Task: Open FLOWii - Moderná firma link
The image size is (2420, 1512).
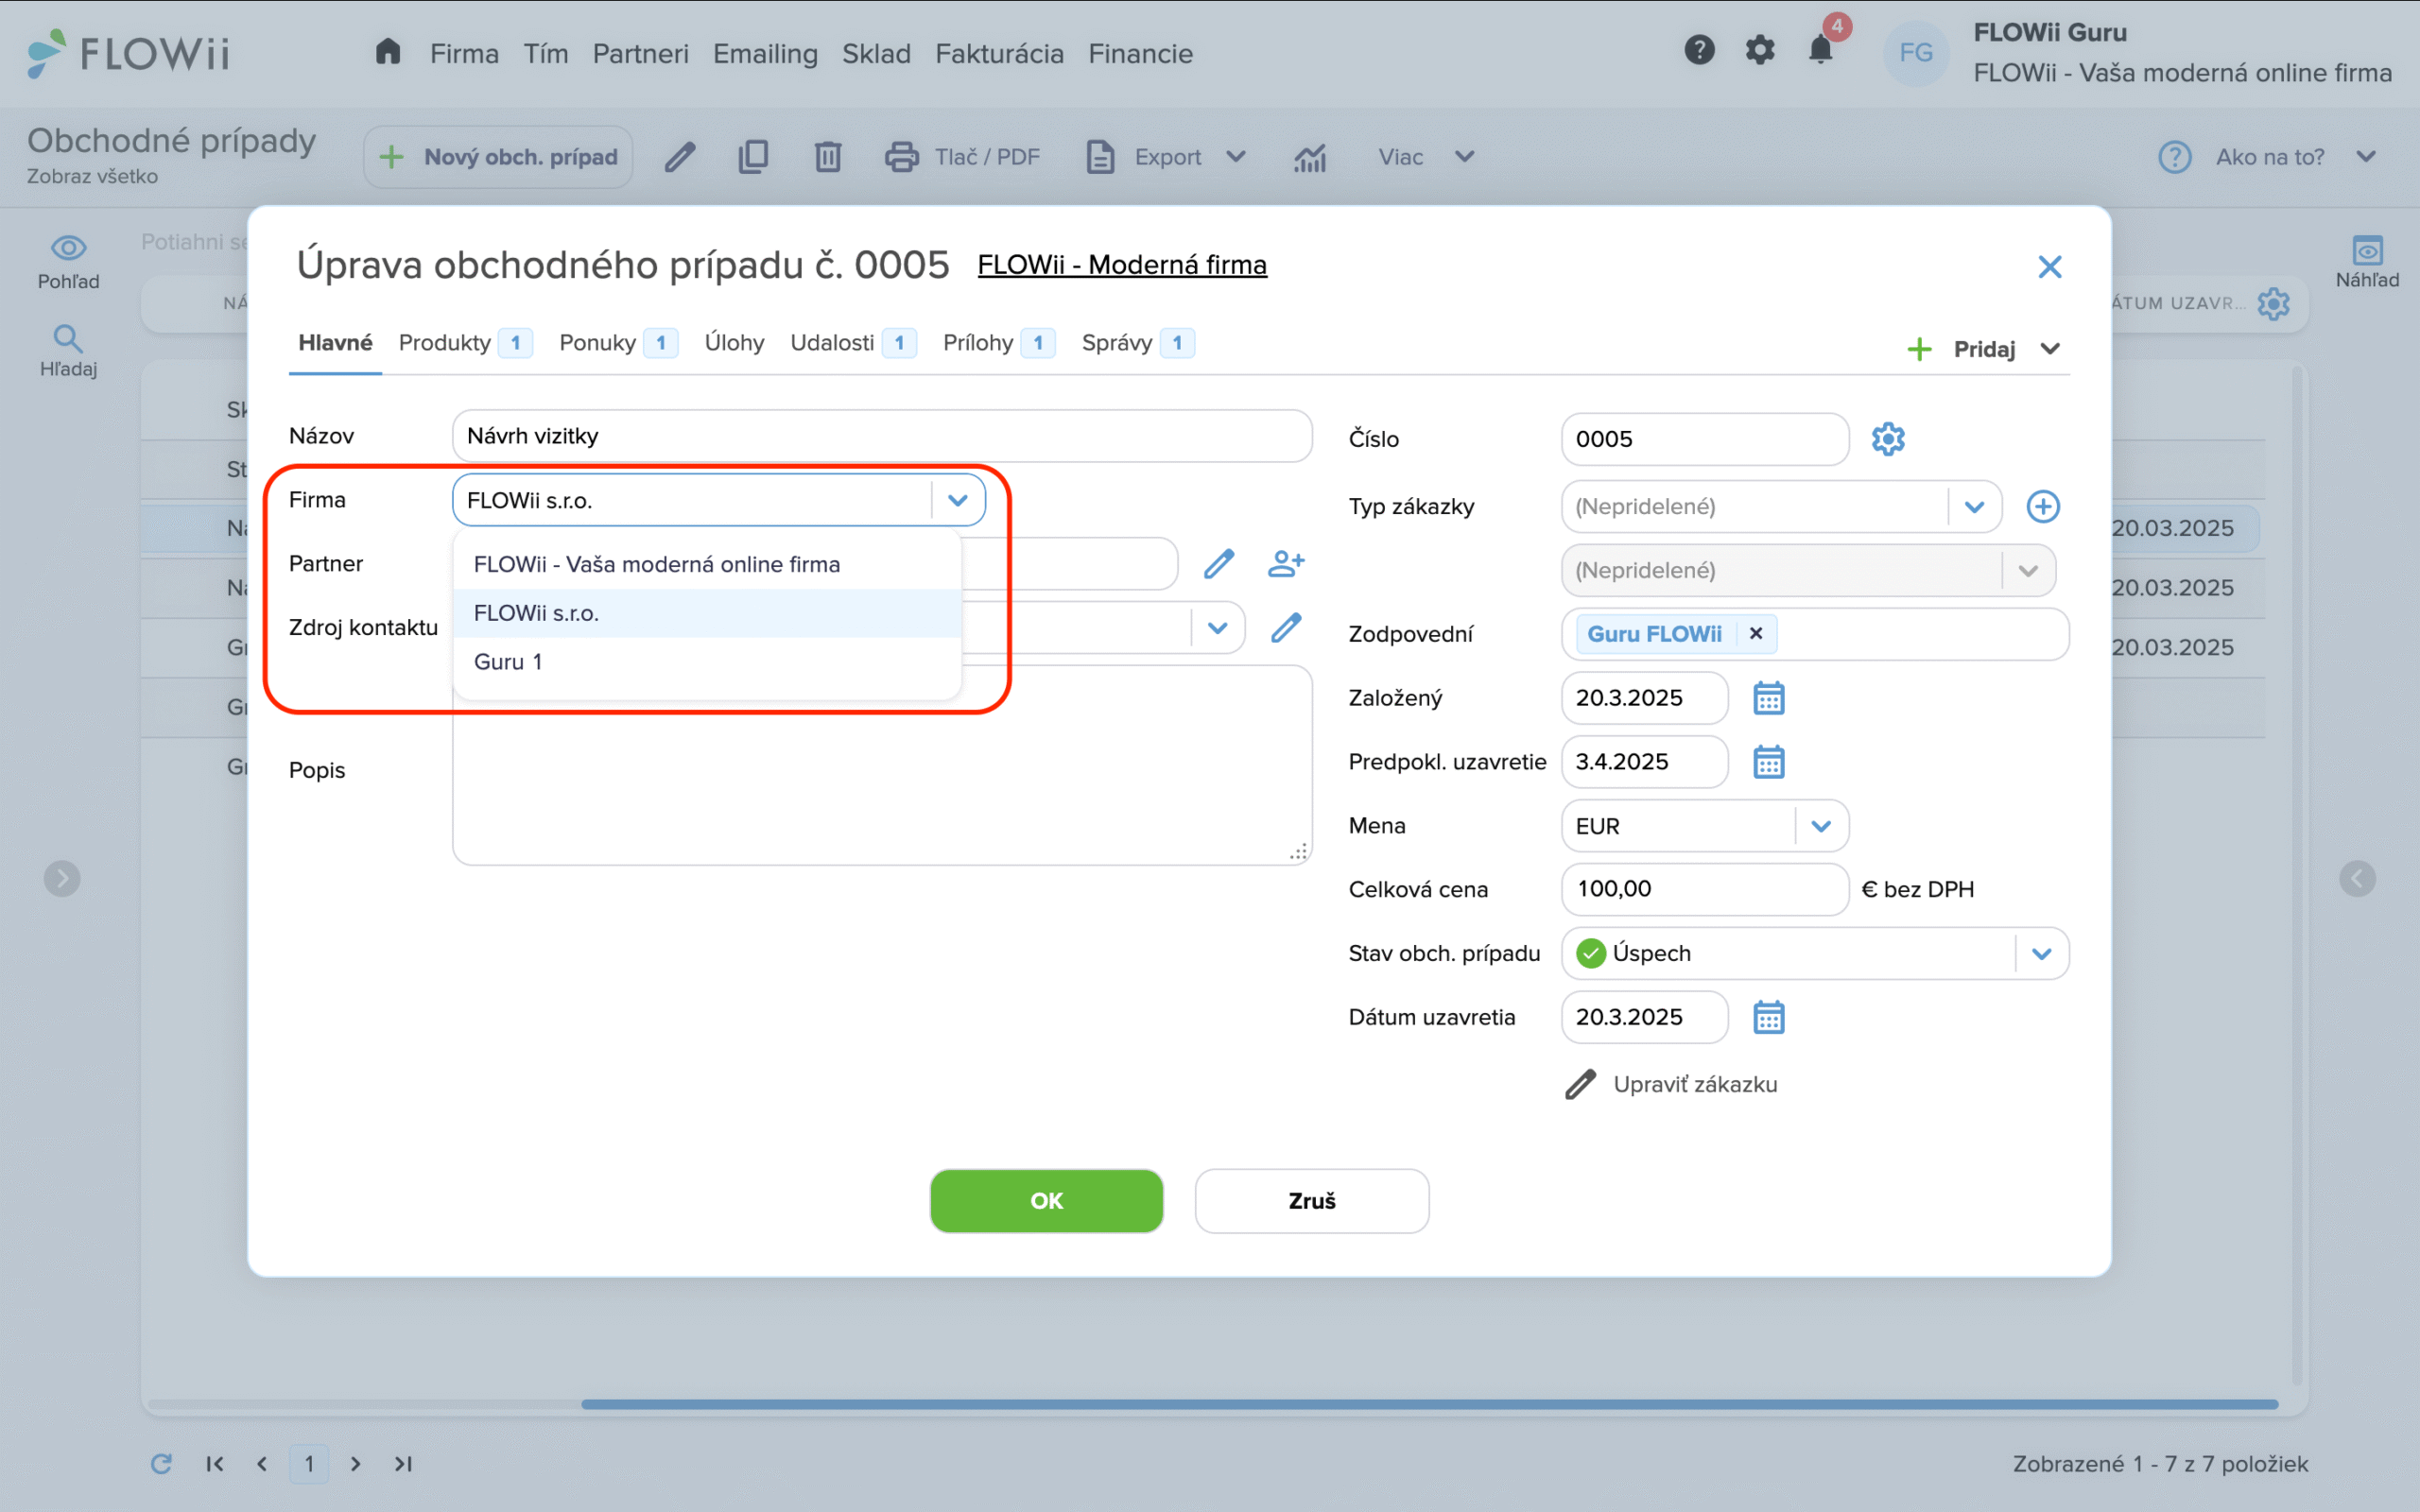Action: (1122, 265)
